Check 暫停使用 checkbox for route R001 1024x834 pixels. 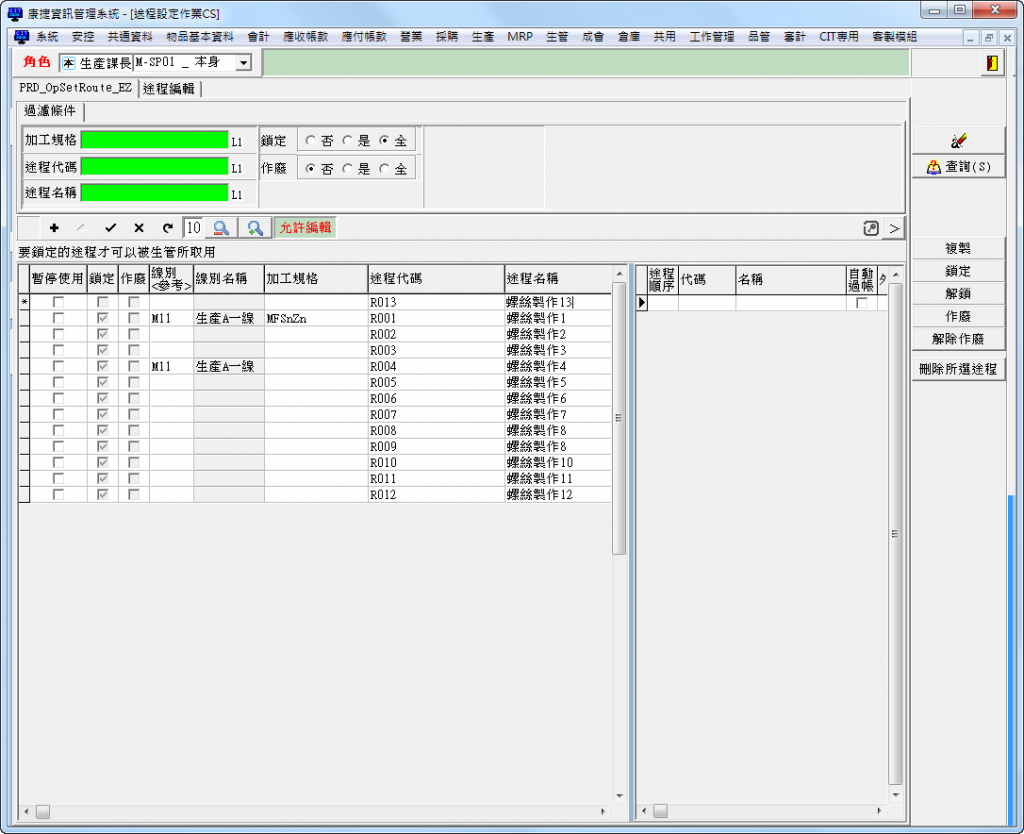59,318
